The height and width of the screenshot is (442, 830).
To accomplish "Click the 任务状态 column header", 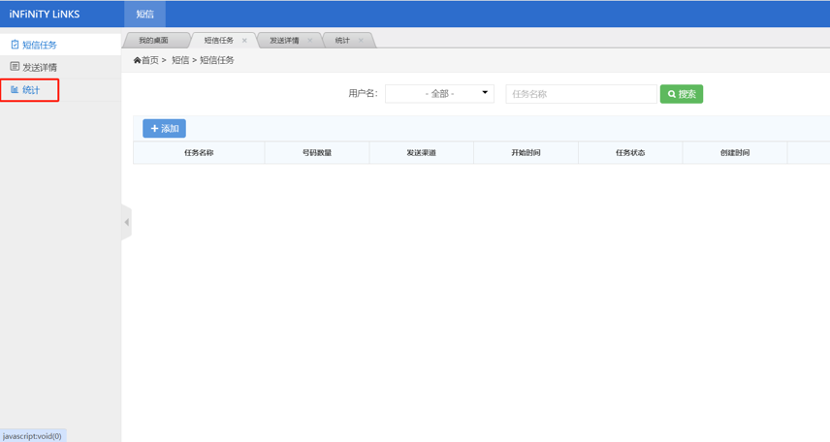I will (x=630, y=153).
